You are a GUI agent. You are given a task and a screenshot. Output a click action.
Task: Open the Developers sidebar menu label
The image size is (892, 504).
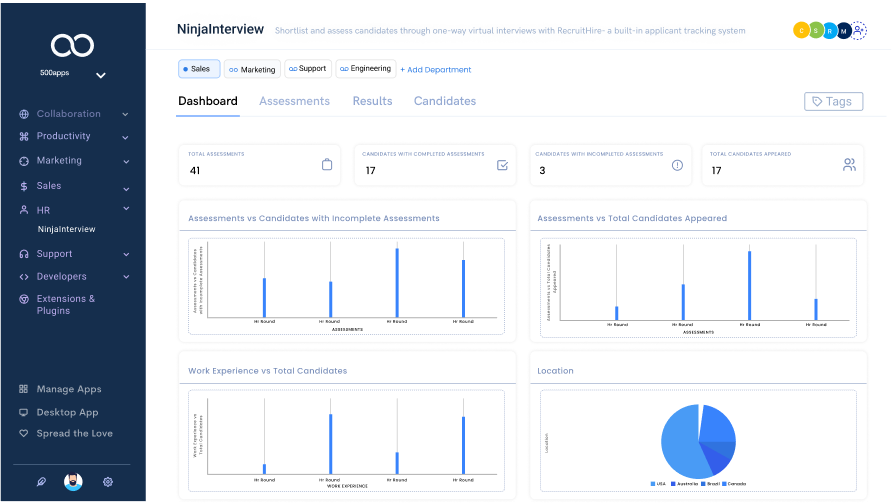tap(61, 277)
